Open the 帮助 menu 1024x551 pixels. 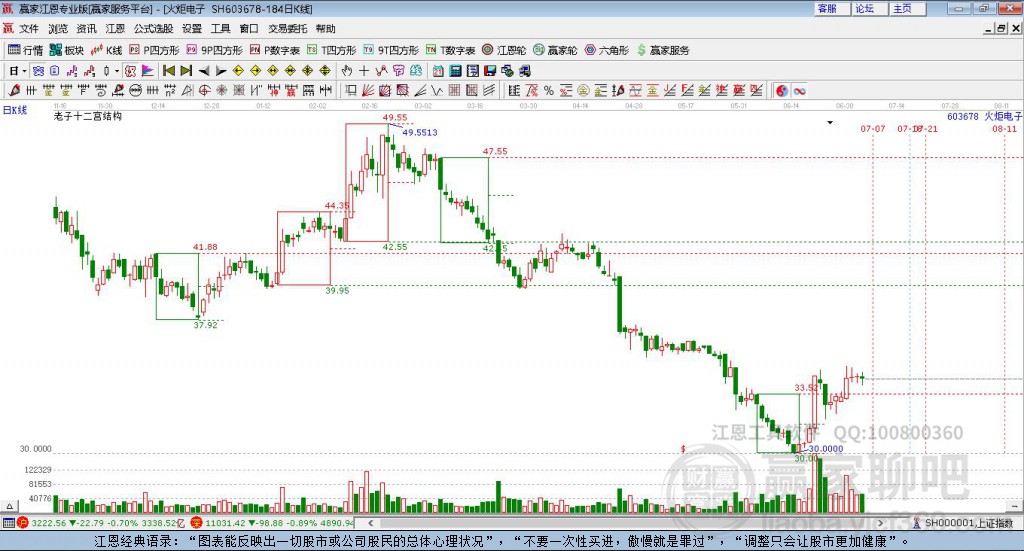point(325,29)
